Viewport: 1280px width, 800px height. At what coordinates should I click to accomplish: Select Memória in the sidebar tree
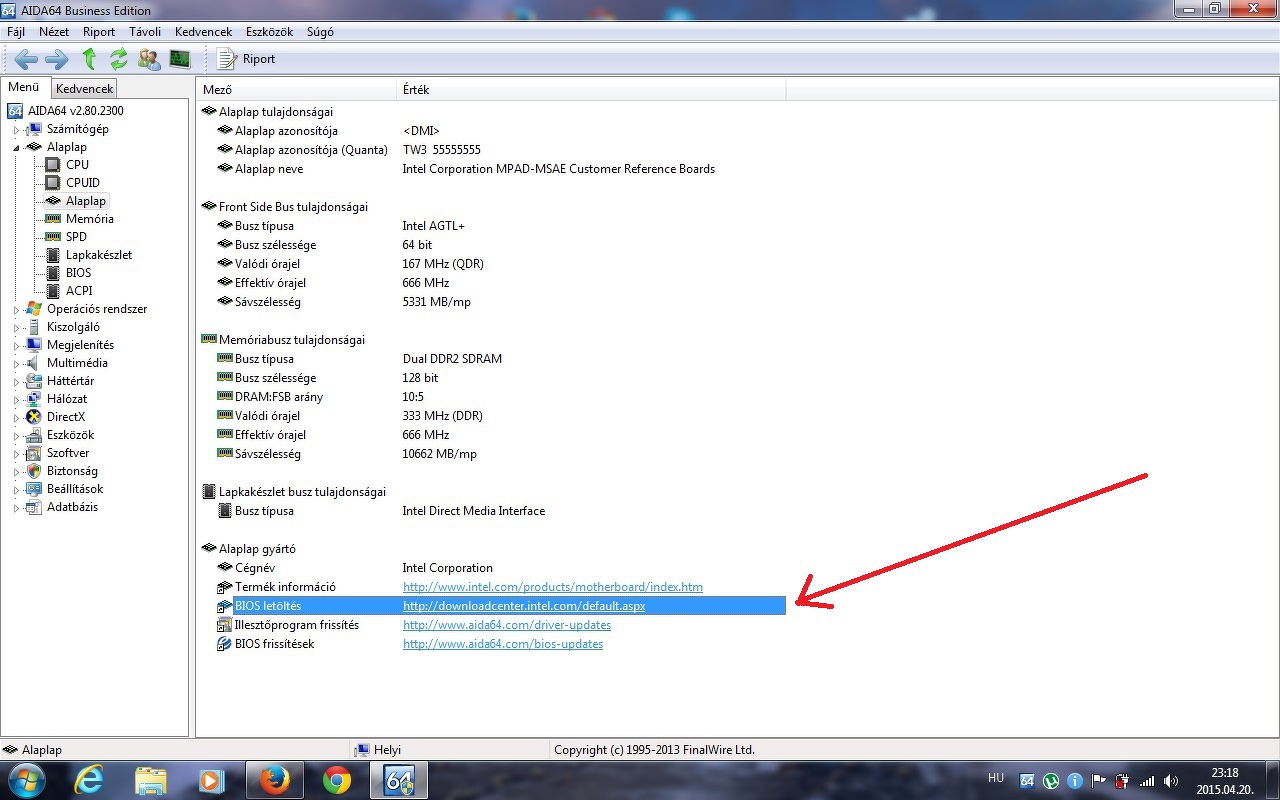pos(90,219)
